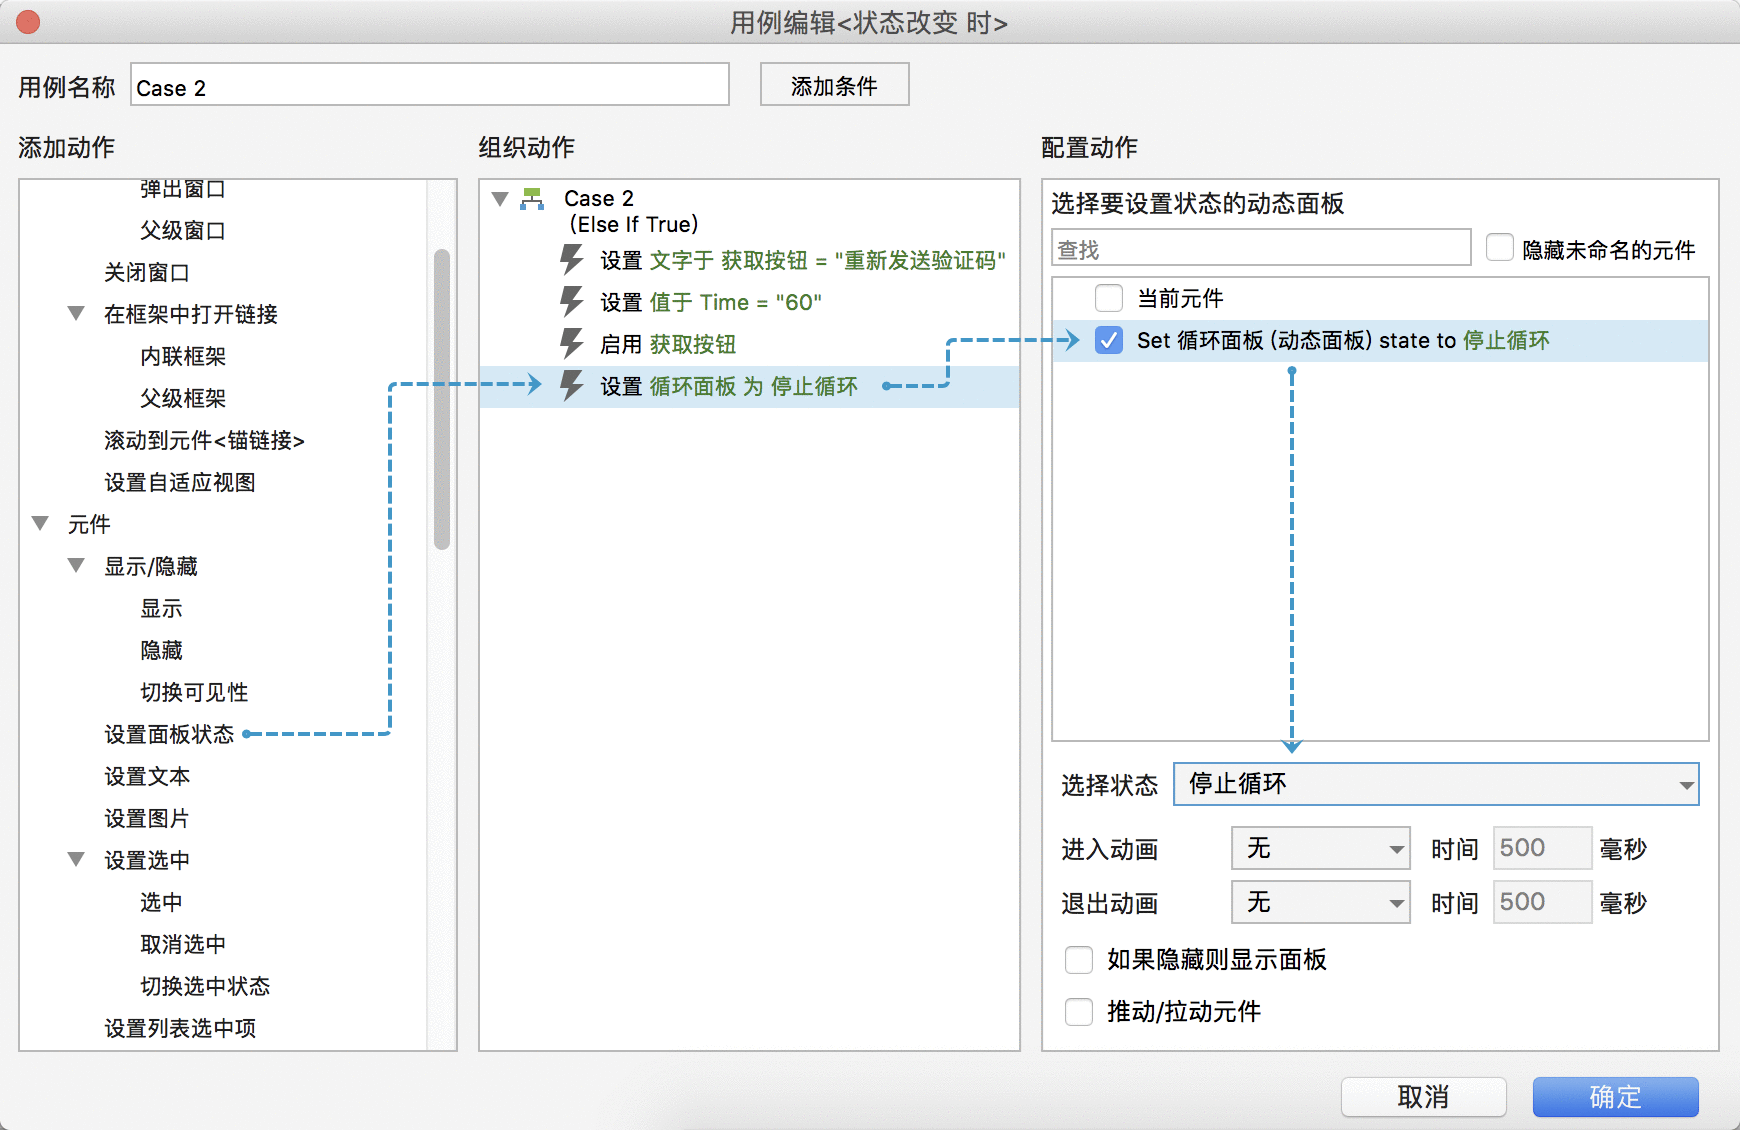Image resolution: width=1740 pixels, height=1130 pixels.
Task: Collapse the Case 2 tree node
Action: coord(500,199)
